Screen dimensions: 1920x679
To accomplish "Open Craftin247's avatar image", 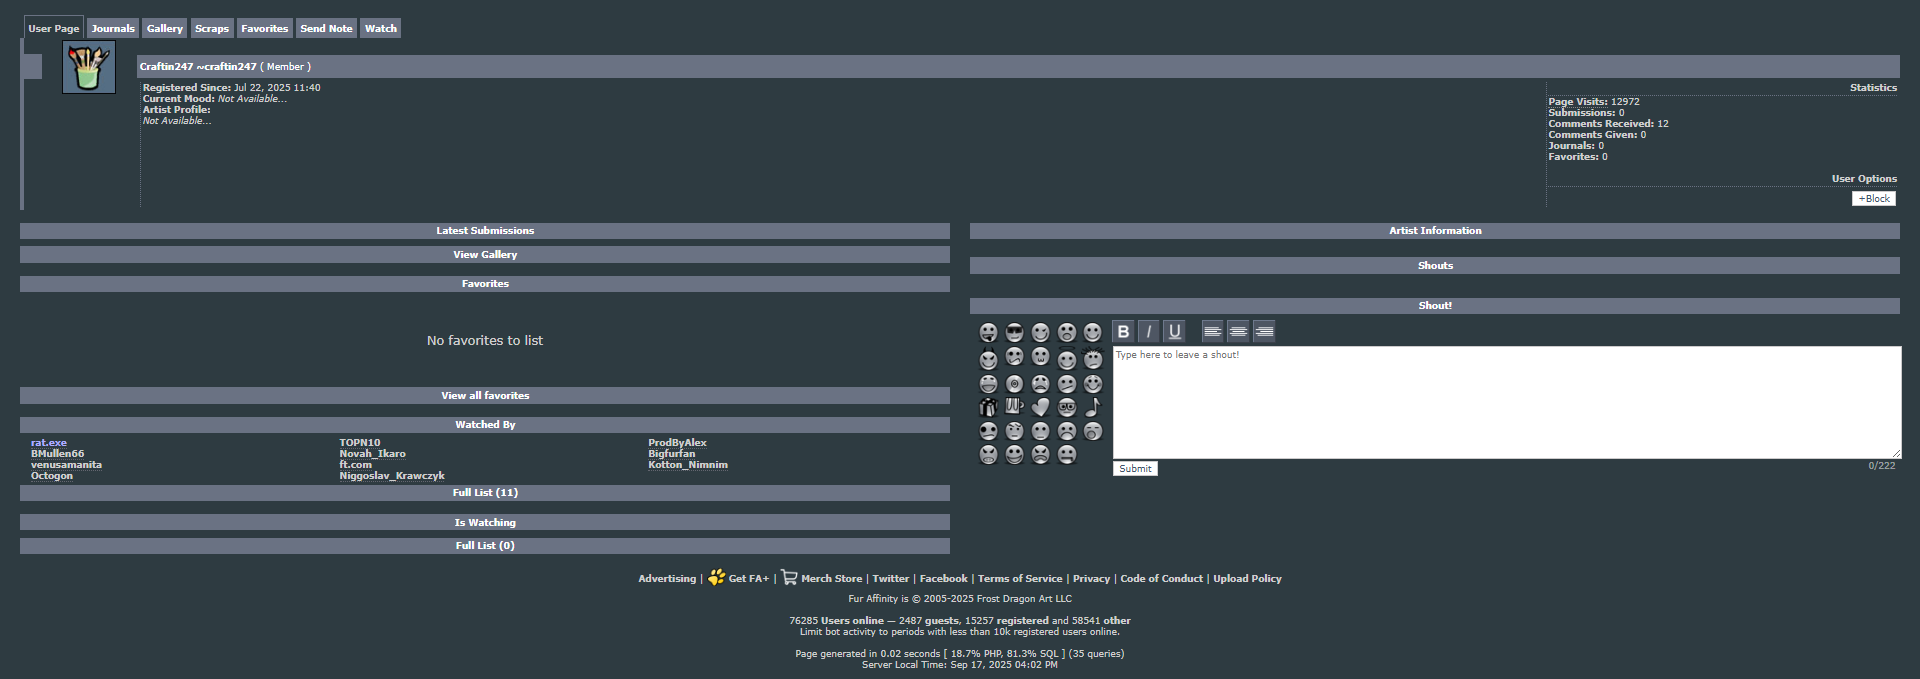I will 89,67.
